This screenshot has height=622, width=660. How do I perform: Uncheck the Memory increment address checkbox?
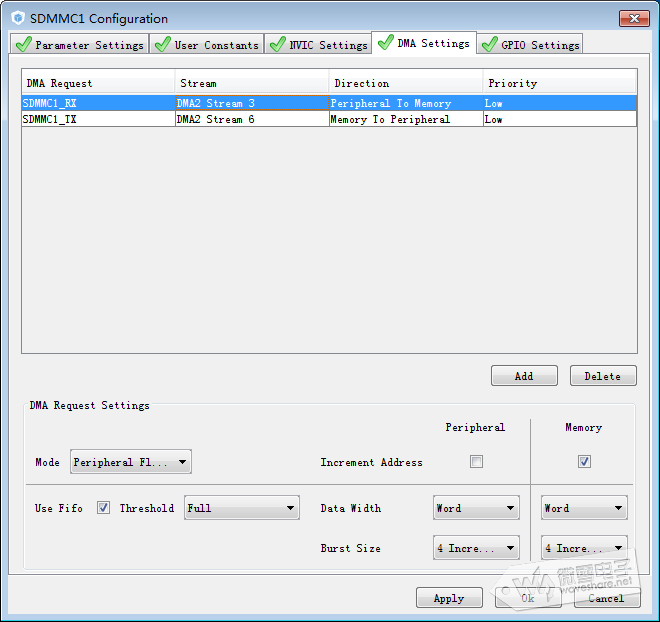pyautogui.click(x=584, y=462)
